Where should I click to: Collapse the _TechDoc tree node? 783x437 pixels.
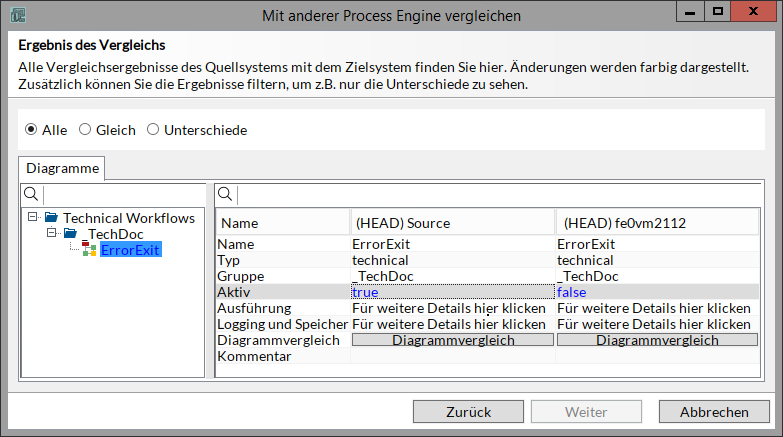coord(51,233)
